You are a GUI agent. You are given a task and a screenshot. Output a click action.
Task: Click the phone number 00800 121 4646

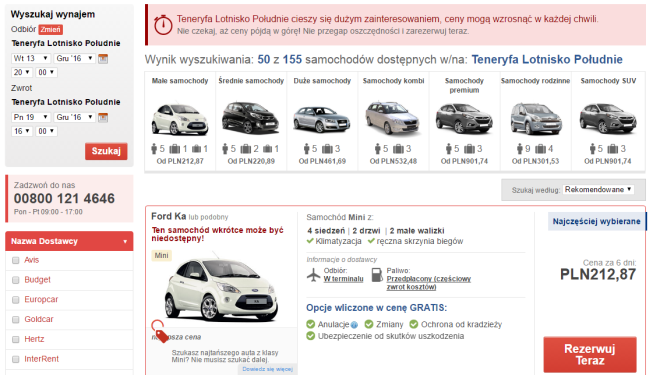(64, 198)
